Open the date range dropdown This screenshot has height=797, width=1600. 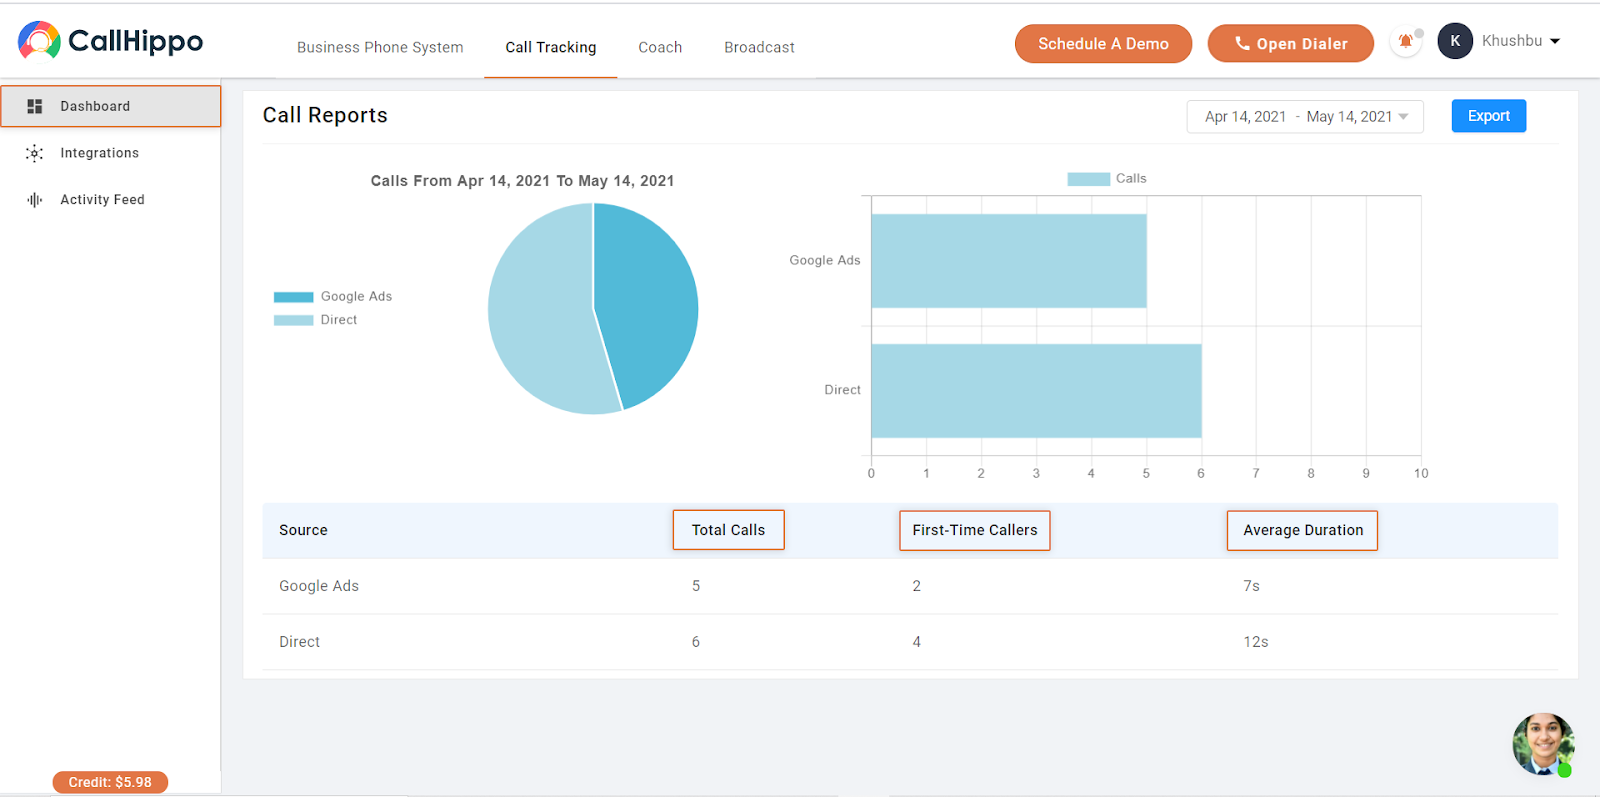click(1305, 116)
